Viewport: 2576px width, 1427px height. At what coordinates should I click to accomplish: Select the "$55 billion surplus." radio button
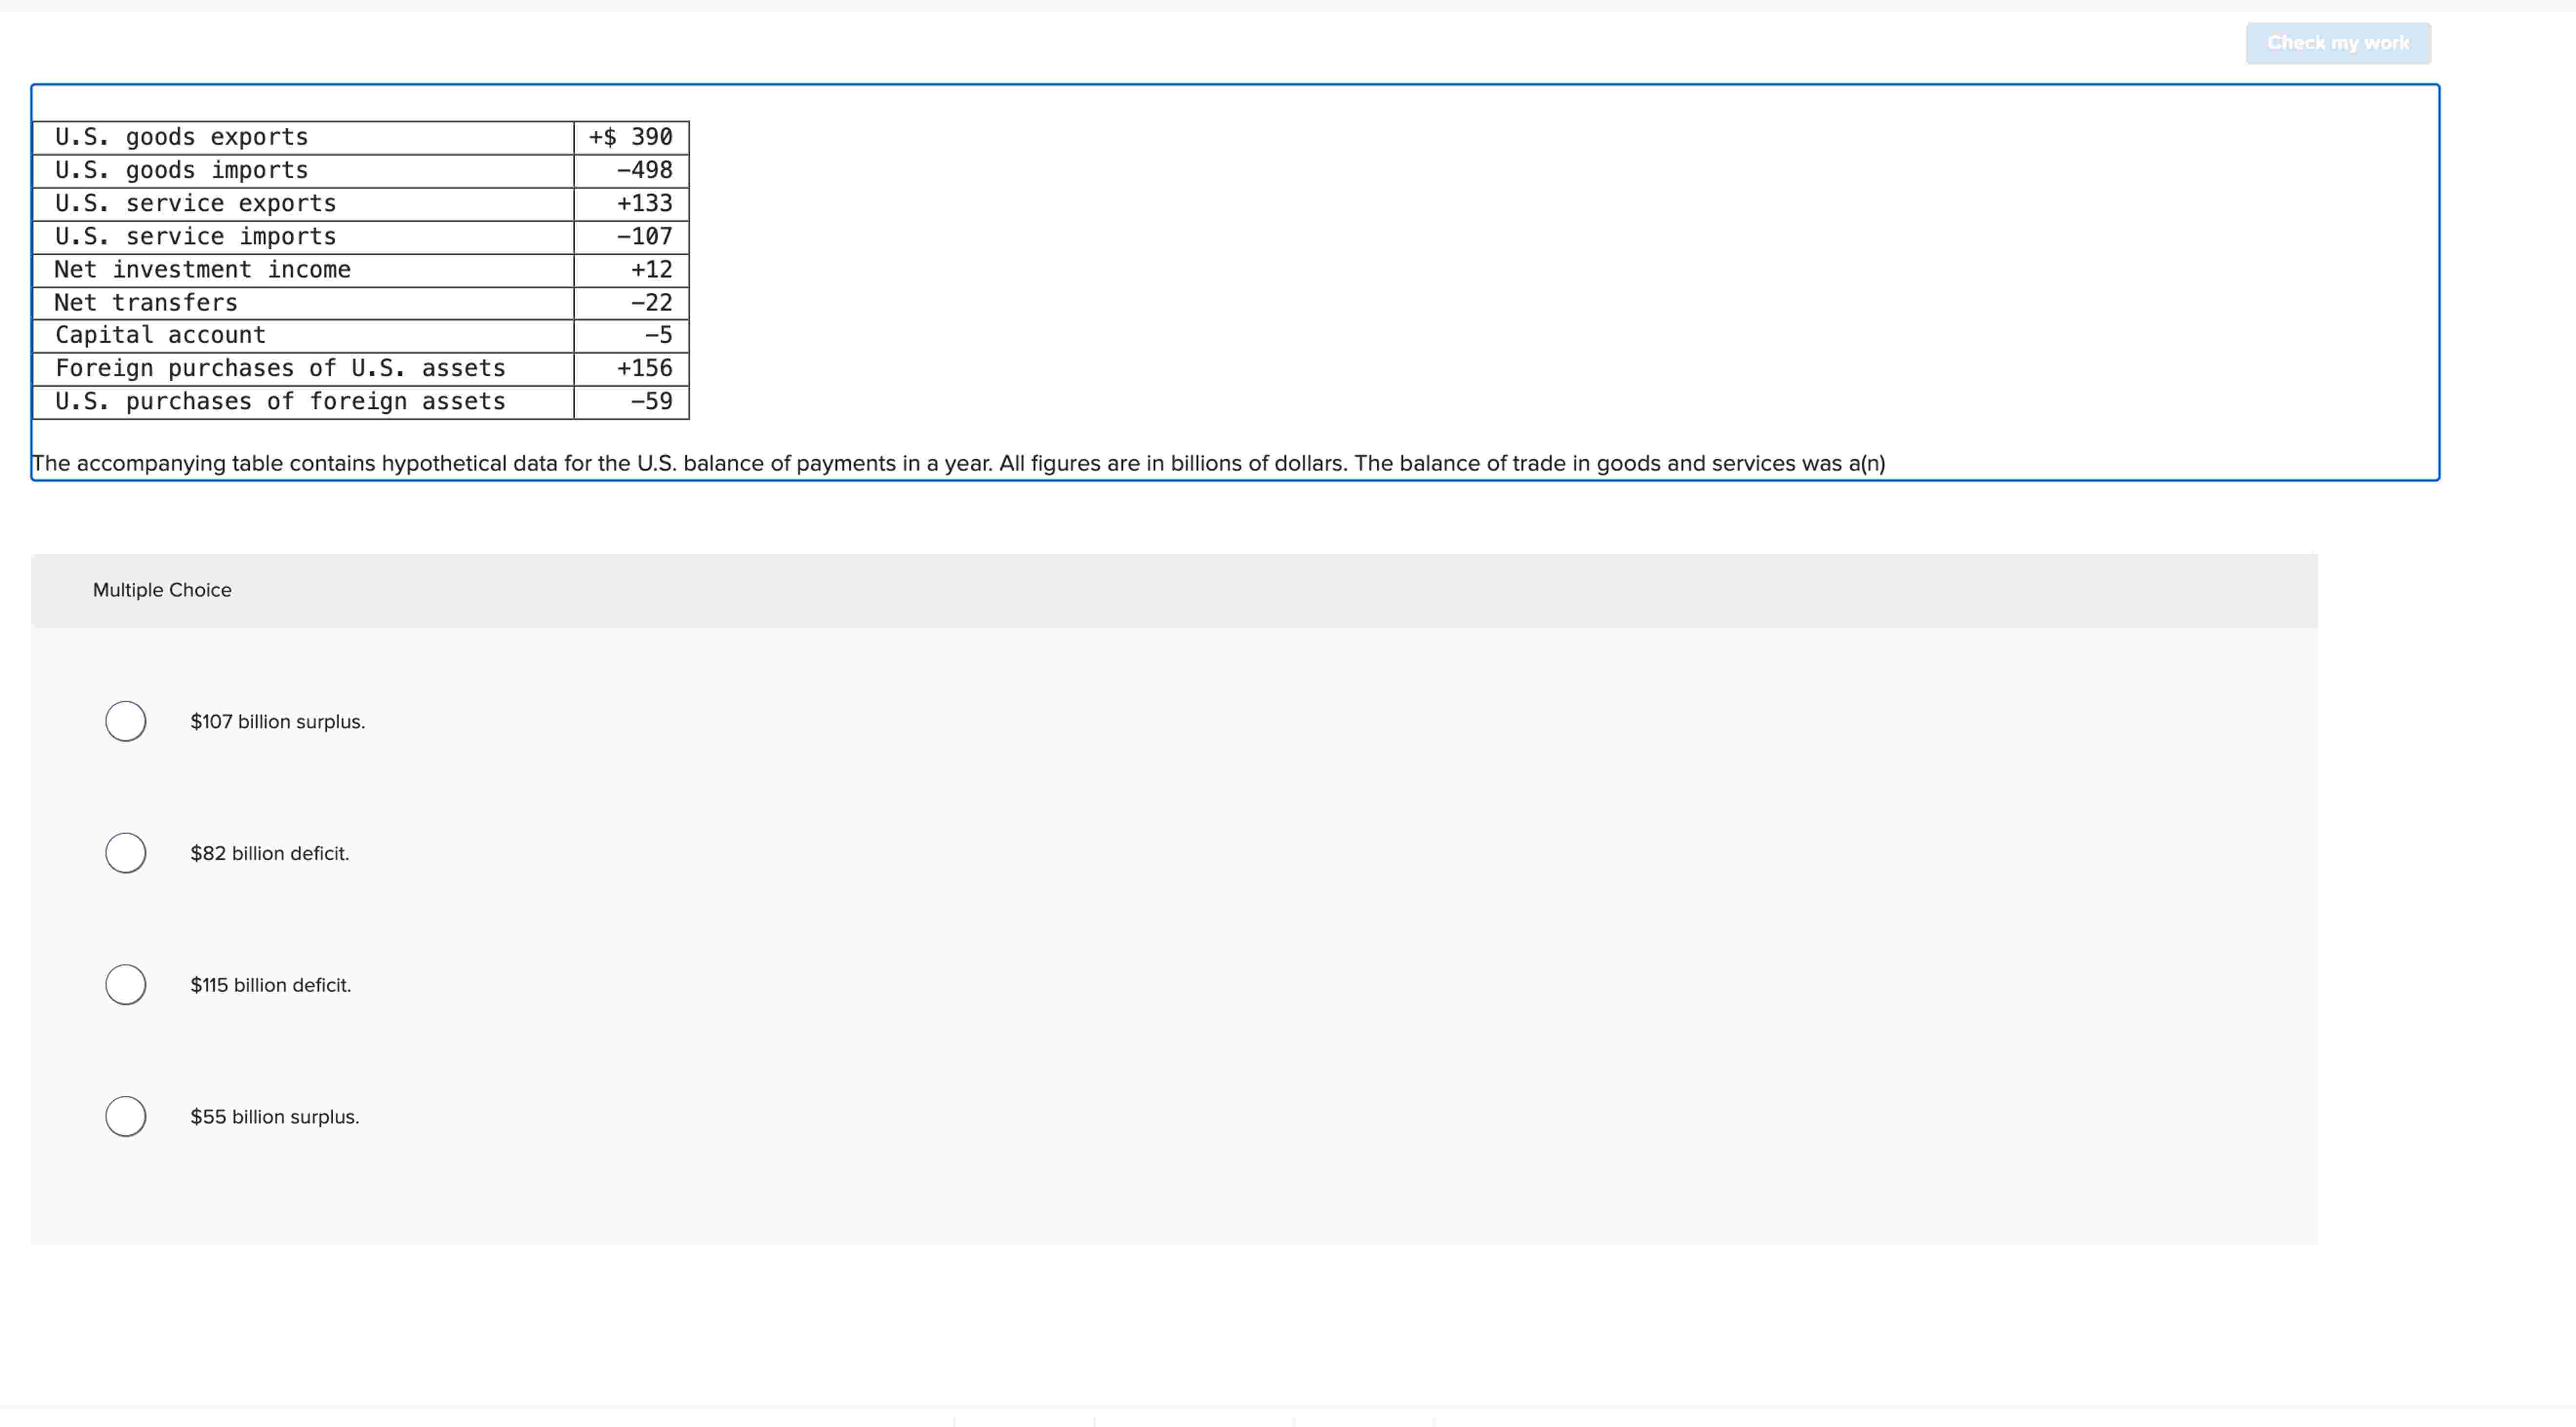click(125, 1117)
